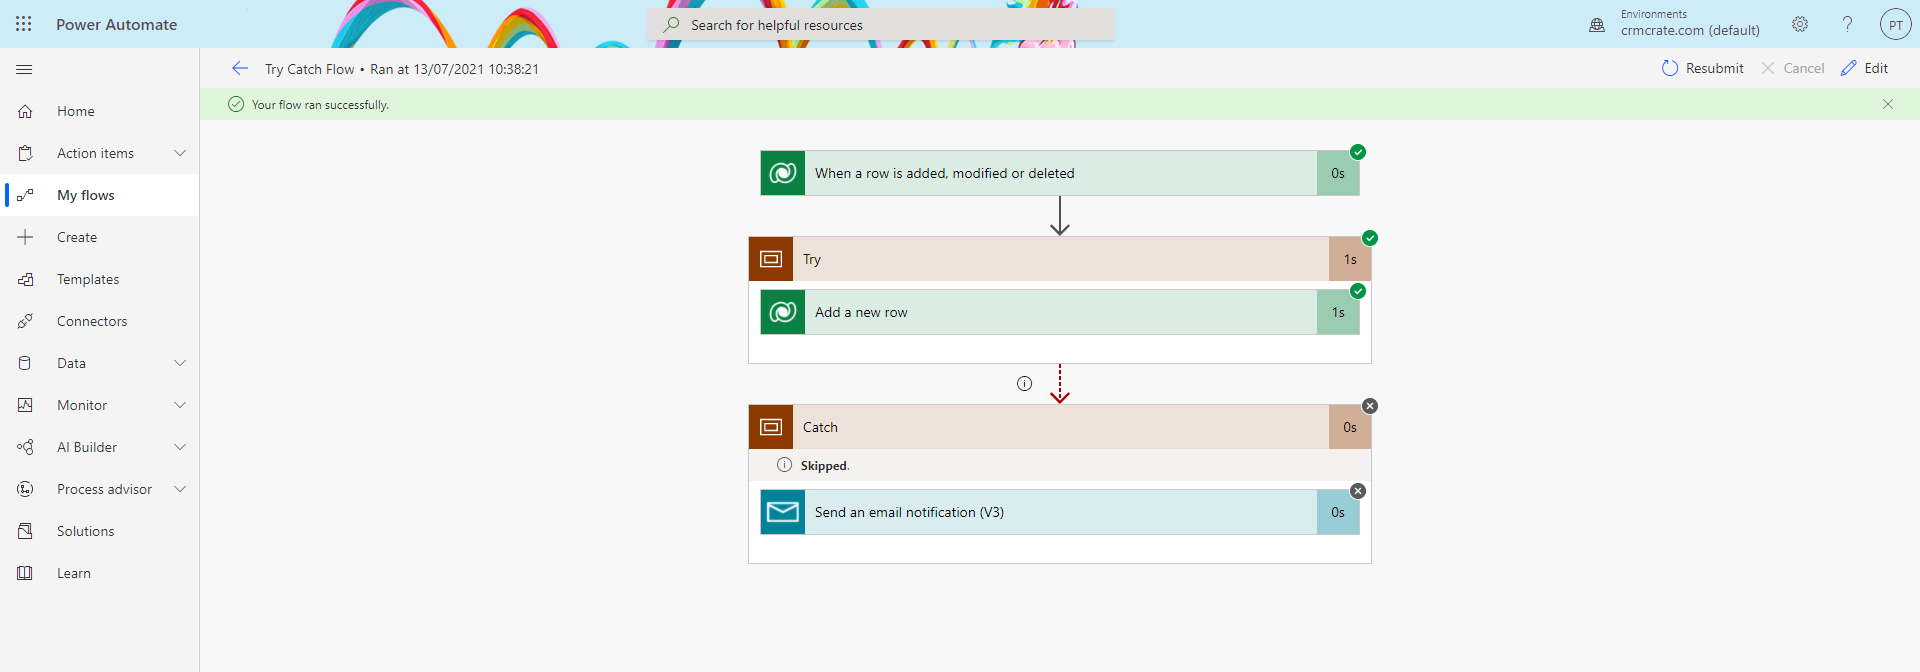Click the Power Automate title link
The height and width of the screenshot is (672, 1920).
[116, 25]
